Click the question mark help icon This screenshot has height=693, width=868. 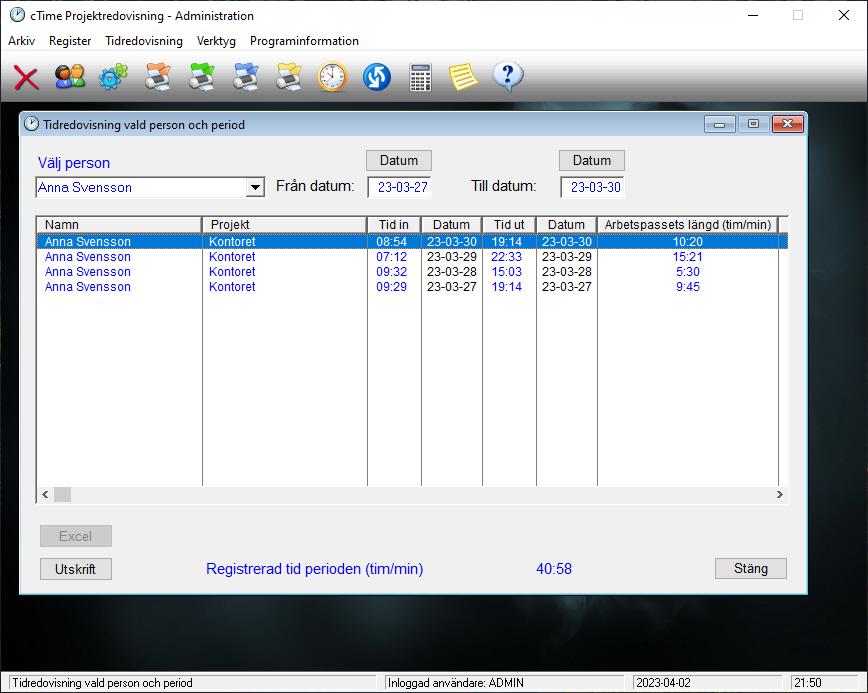tap(508, 76)
